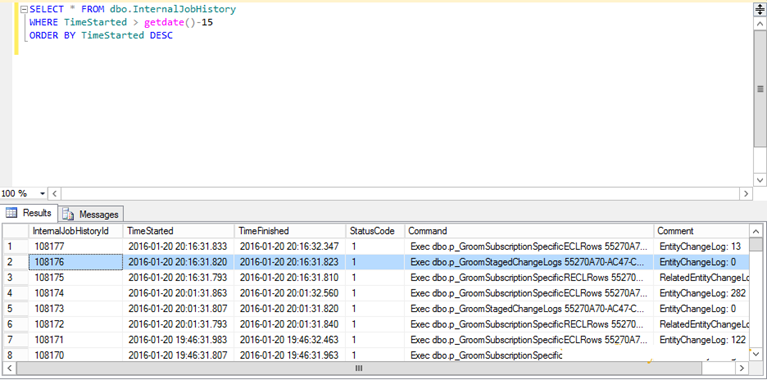Select the Comment column header
The image size is (767, 380).
[701, 231]
